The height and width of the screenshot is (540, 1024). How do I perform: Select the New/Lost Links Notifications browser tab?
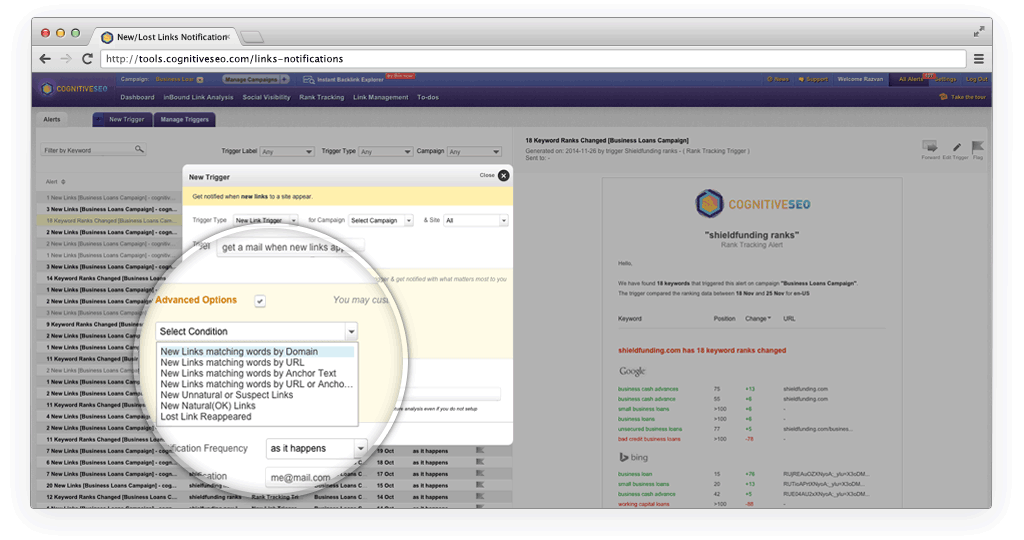pyautogui.click(x=166, y=37)
